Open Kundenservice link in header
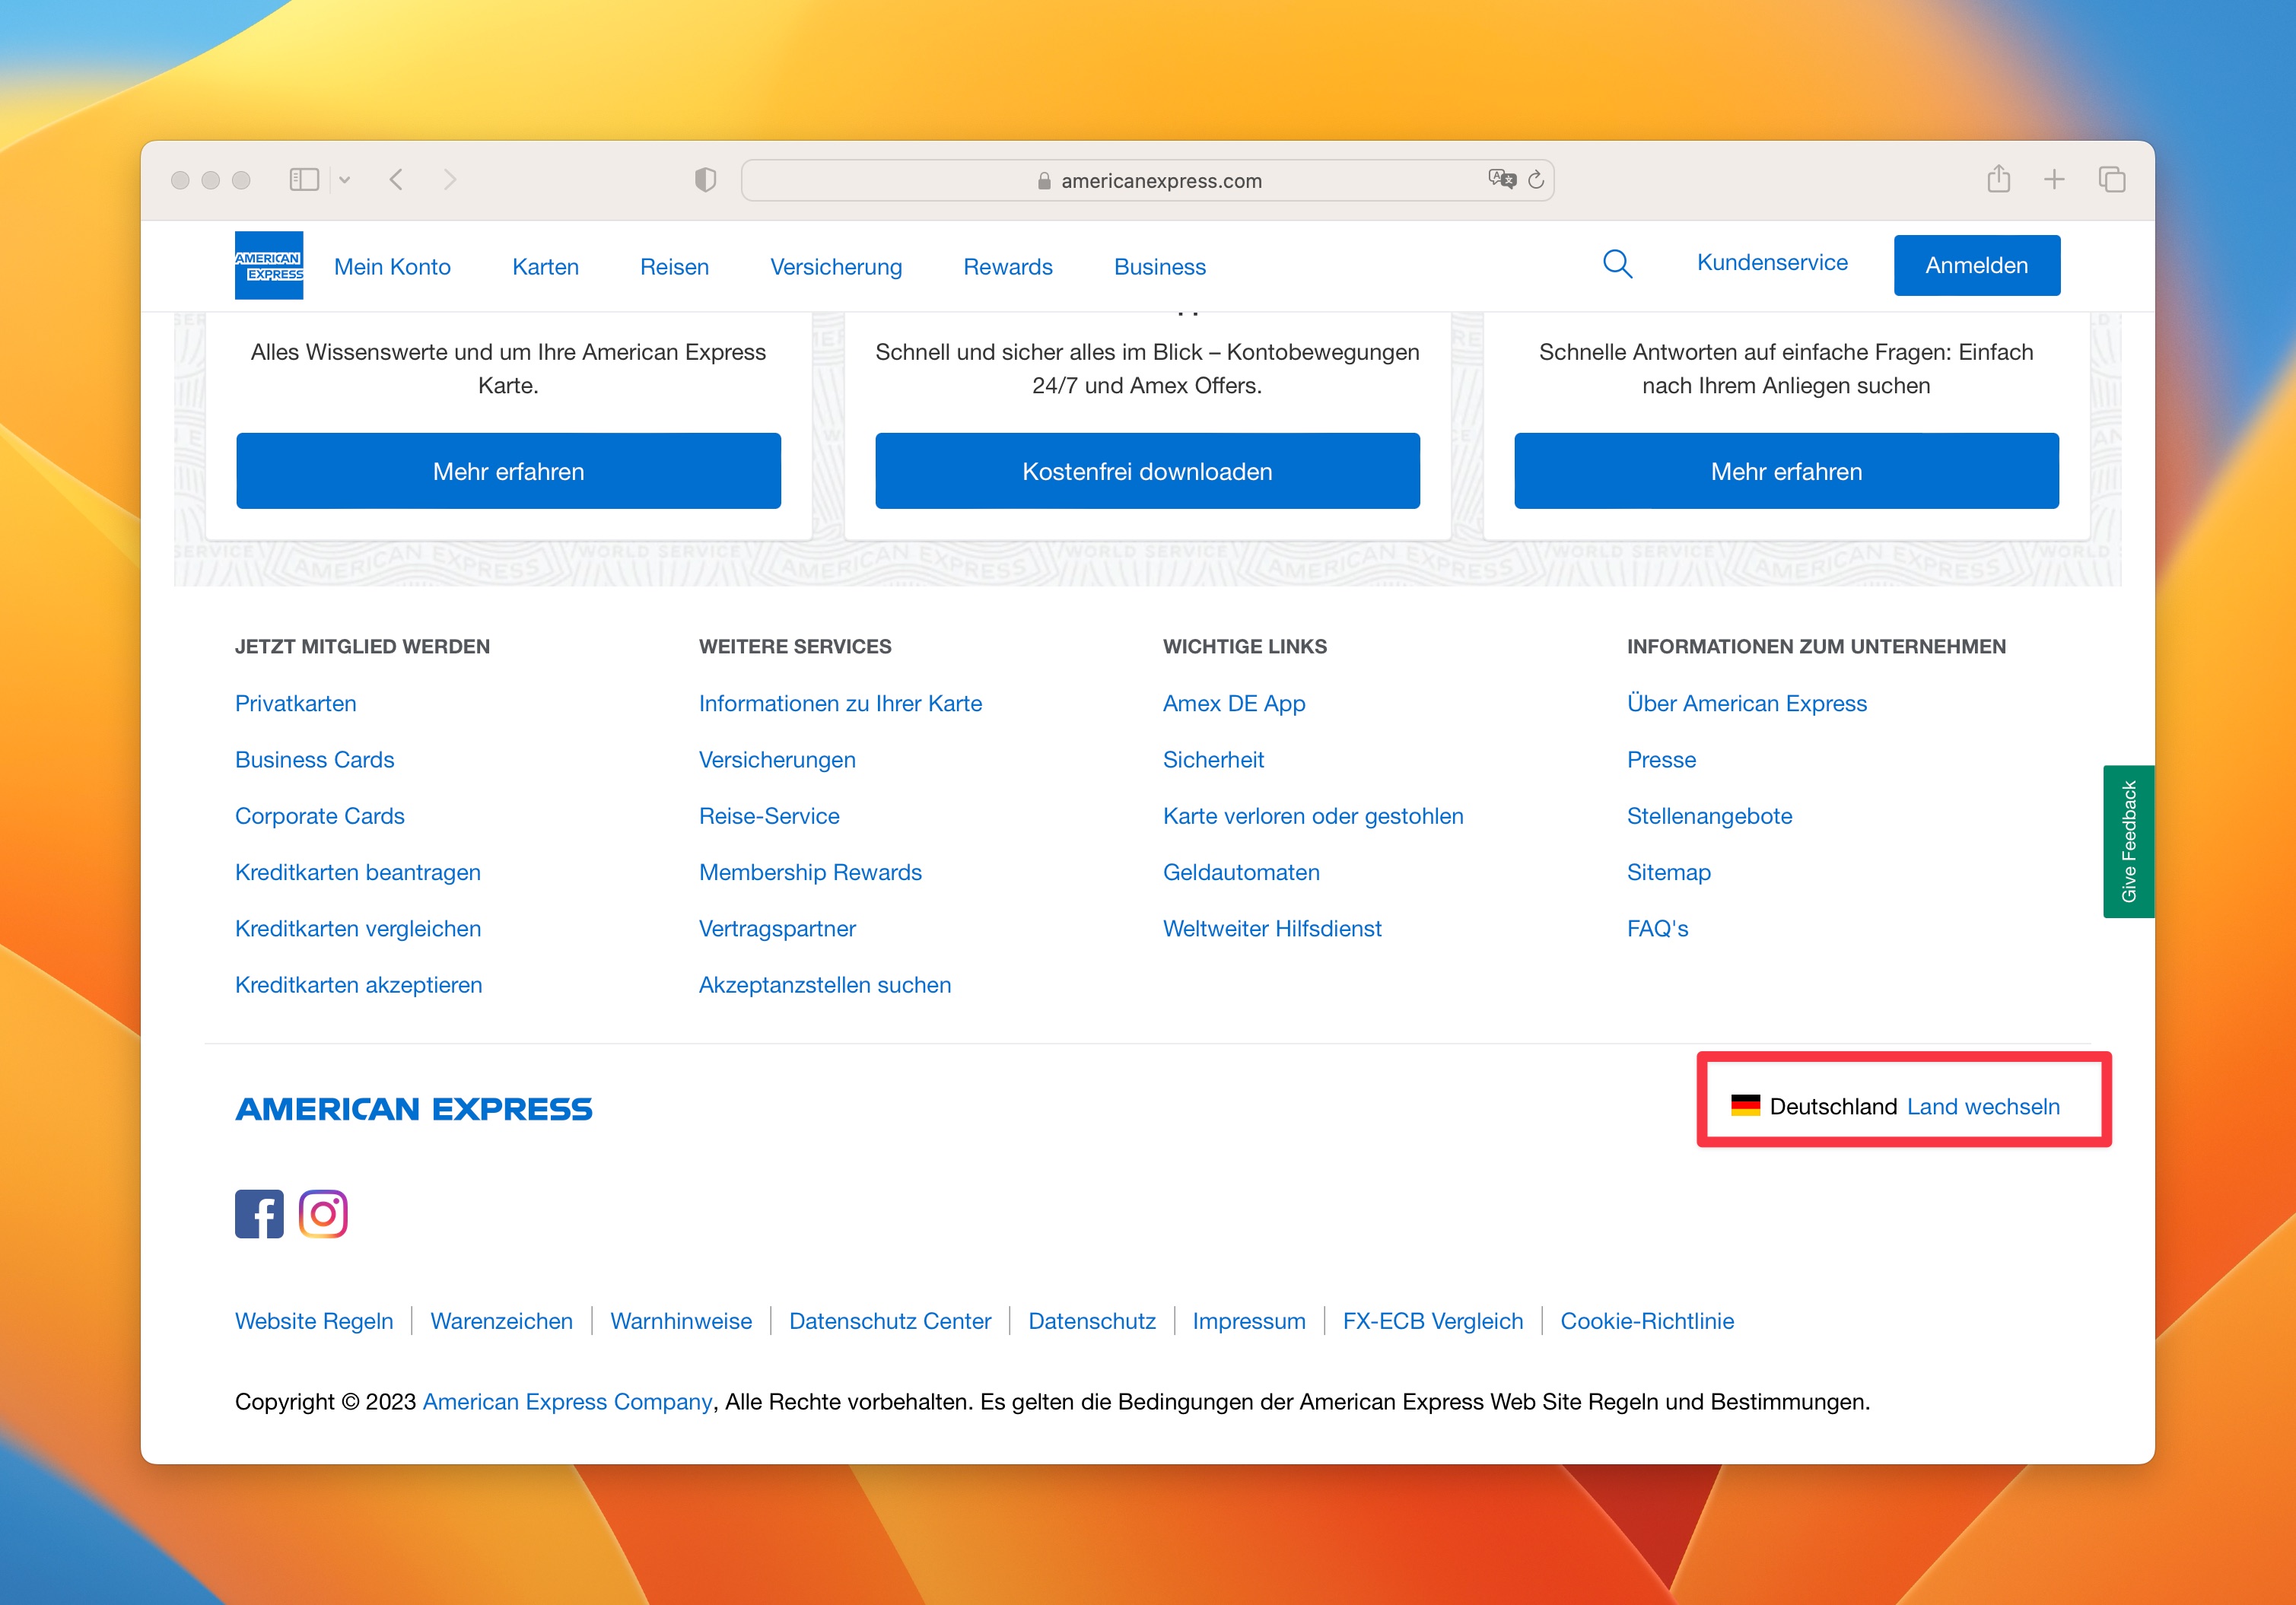Screen dimensions: 2296x1605 [x=1772, y=262]
